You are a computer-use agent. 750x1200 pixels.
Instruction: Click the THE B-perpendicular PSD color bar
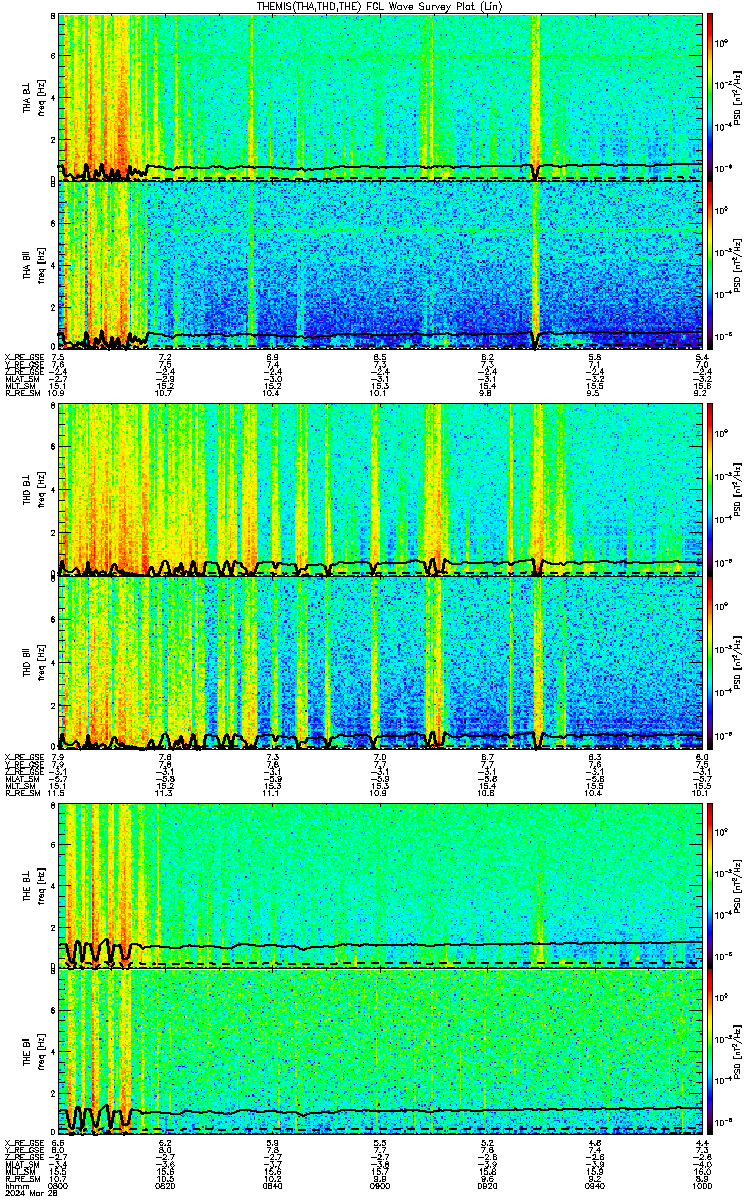pos(711,886)
